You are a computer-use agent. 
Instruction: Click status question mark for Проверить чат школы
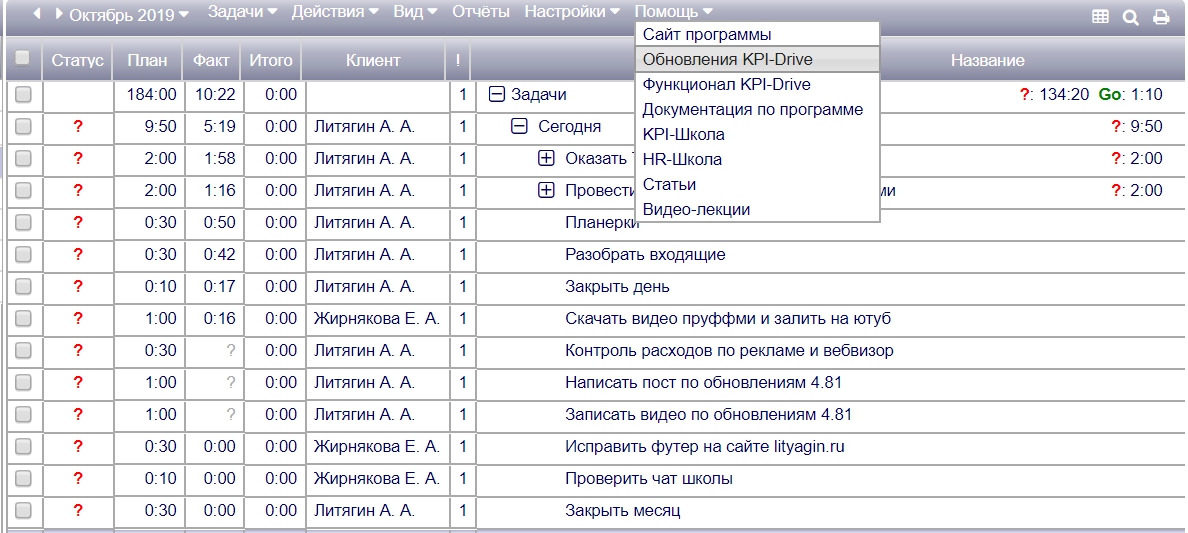(77, 478)
